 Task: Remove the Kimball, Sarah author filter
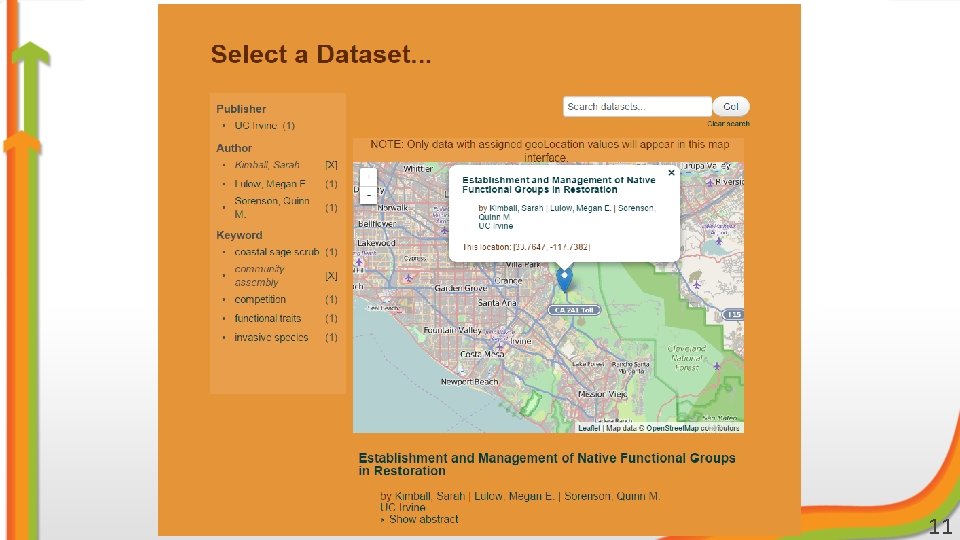coord(331,165)
